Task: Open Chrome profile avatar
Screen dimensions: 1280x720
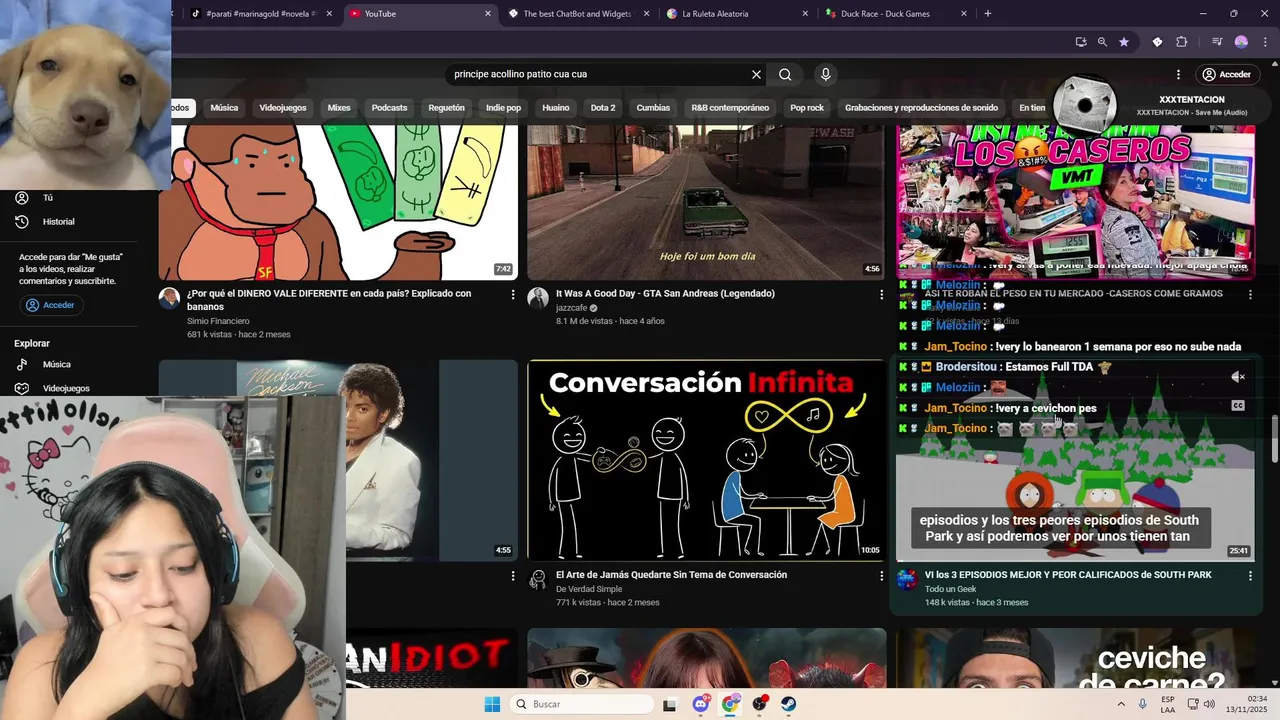Action: tap(1241, 42)
